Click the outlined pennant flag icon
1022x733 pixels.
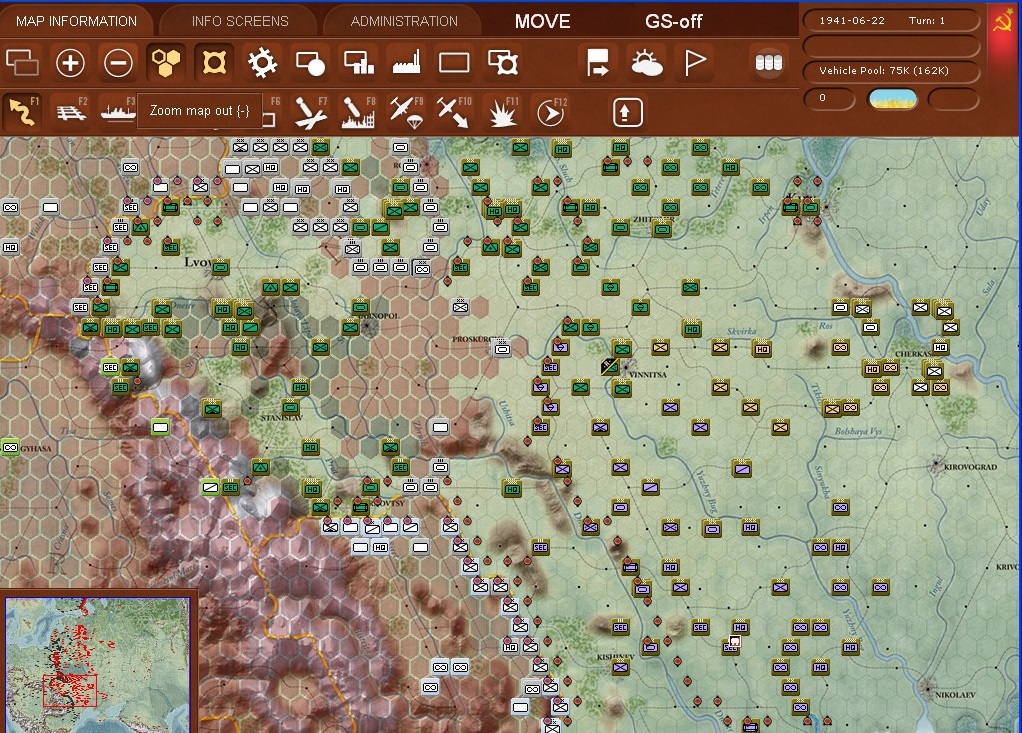[695, 63]
